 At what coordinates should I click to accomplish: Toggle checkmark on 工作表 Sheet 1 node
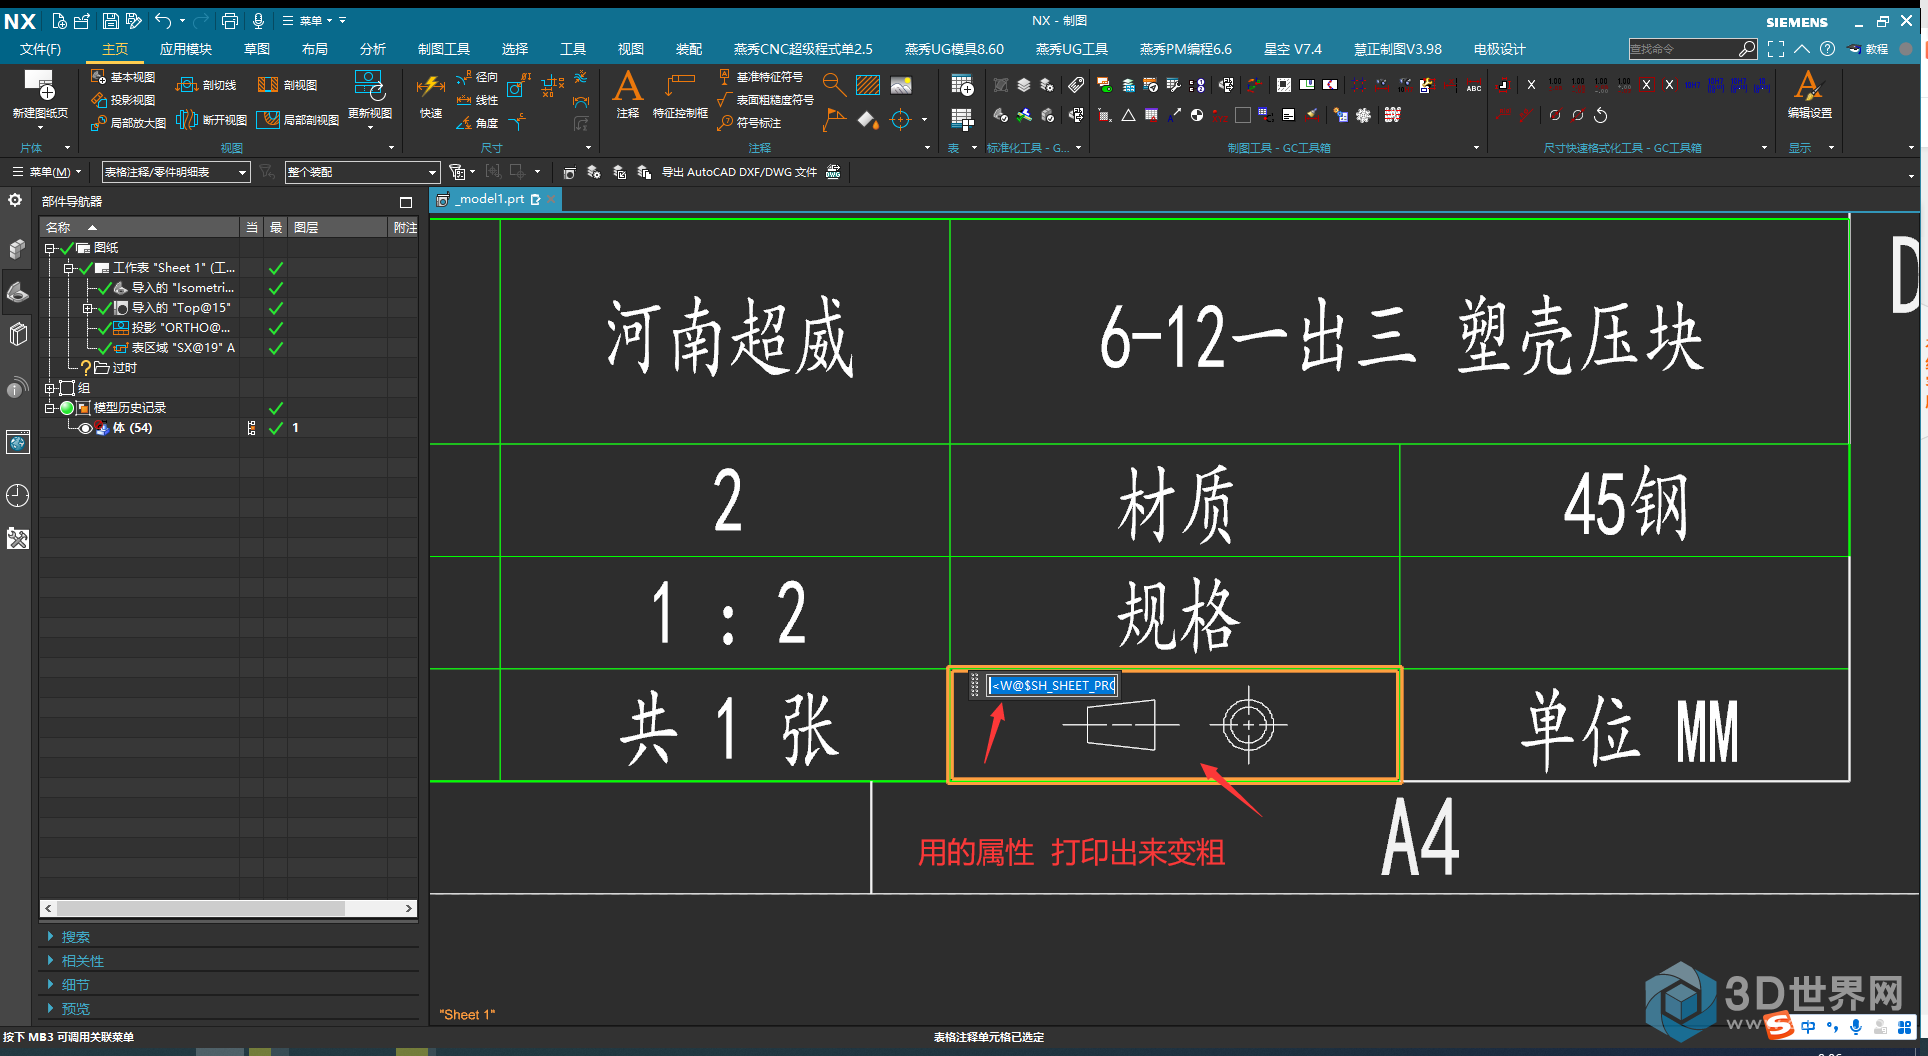86,268
